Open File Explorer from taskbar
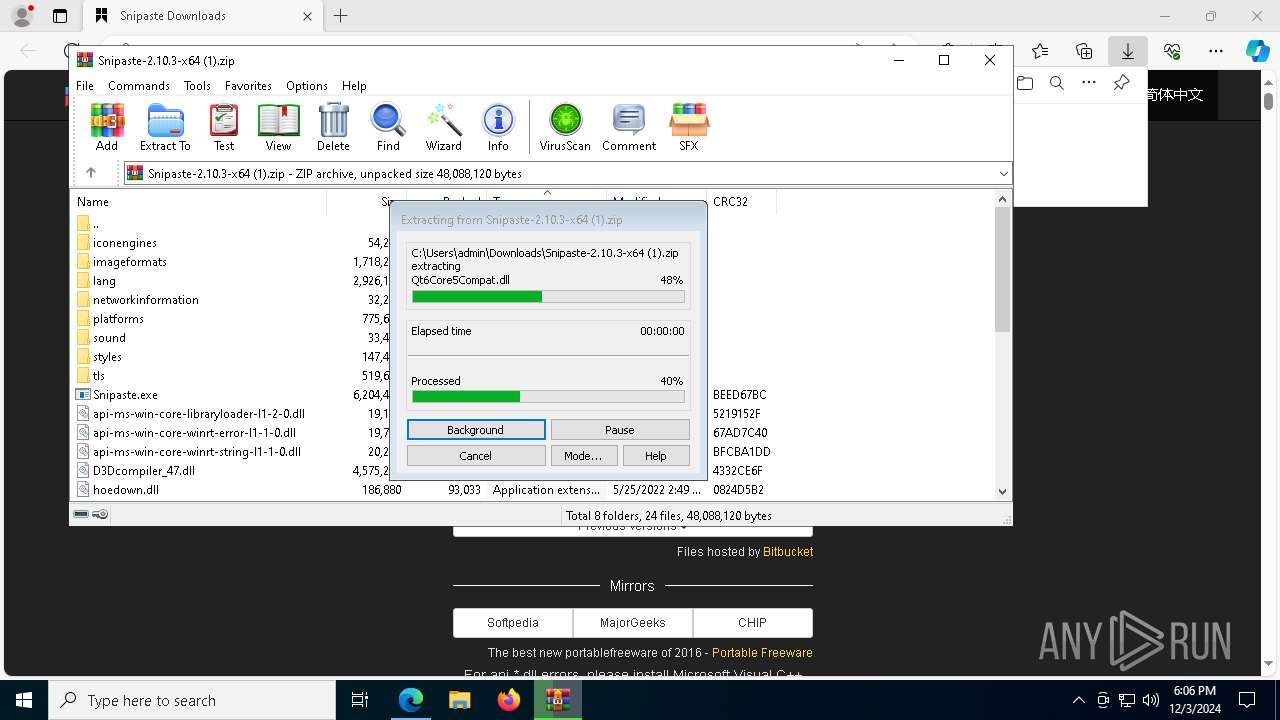1280x720 pixels. coord(460,700)
